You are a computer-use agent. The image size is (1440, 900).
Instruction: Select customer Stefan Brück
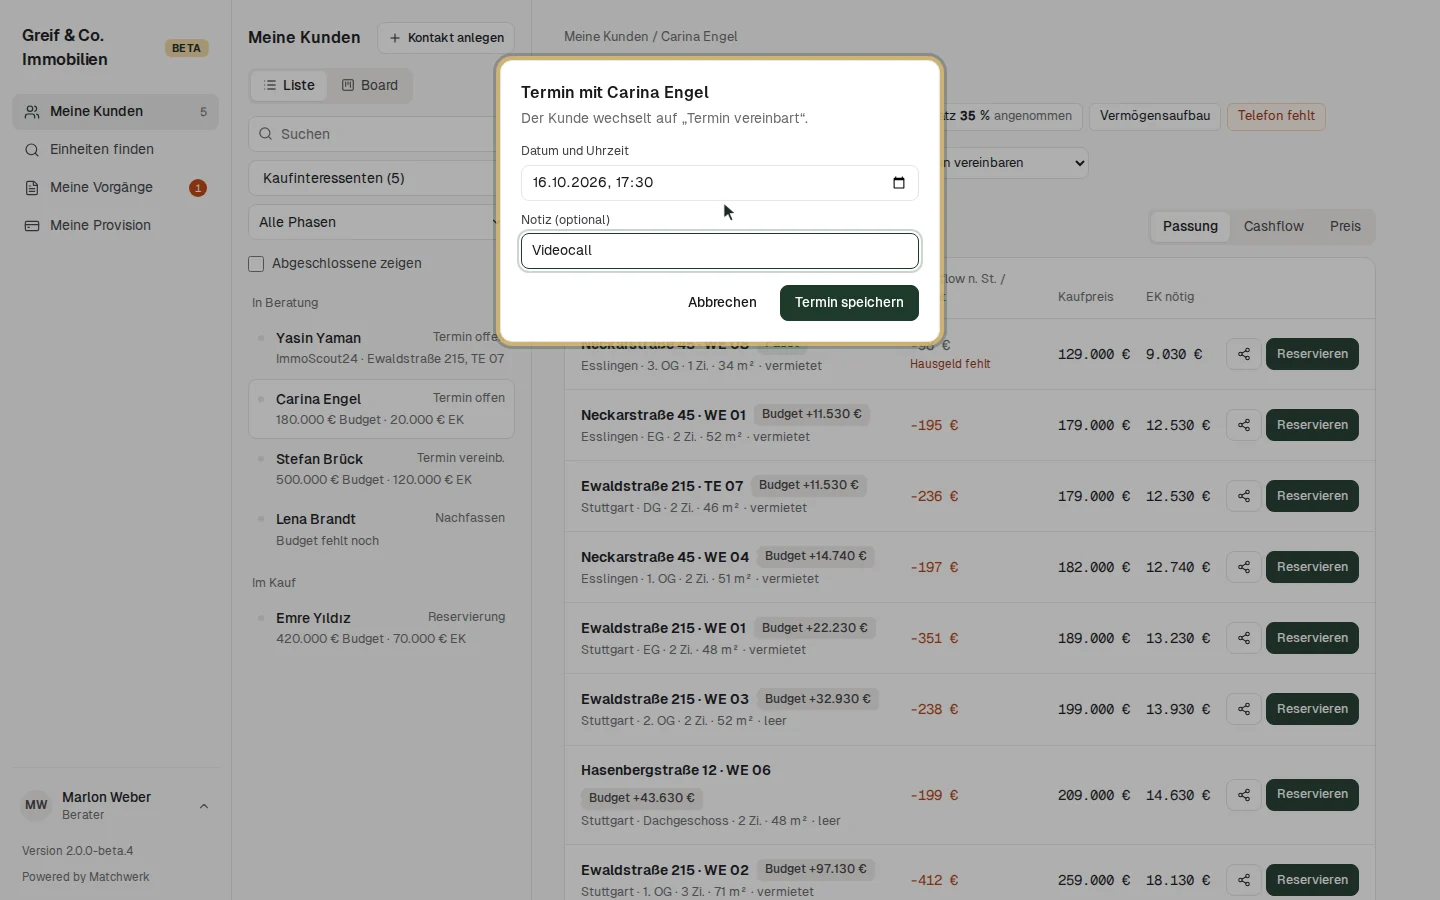[381, 469]
